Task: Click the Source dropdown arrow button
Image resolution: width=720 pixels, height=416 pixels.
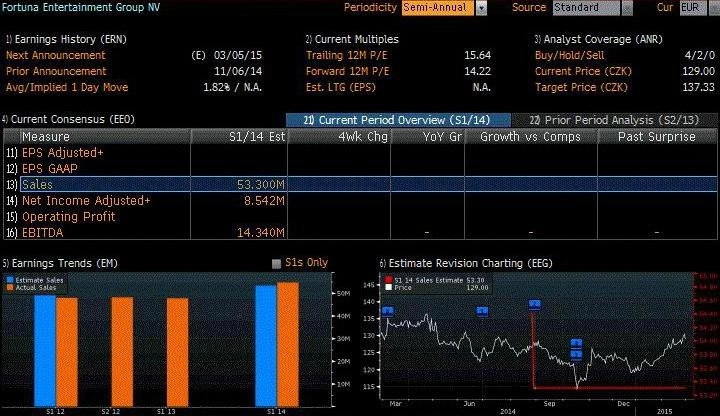Action: (x=627, y=8)
